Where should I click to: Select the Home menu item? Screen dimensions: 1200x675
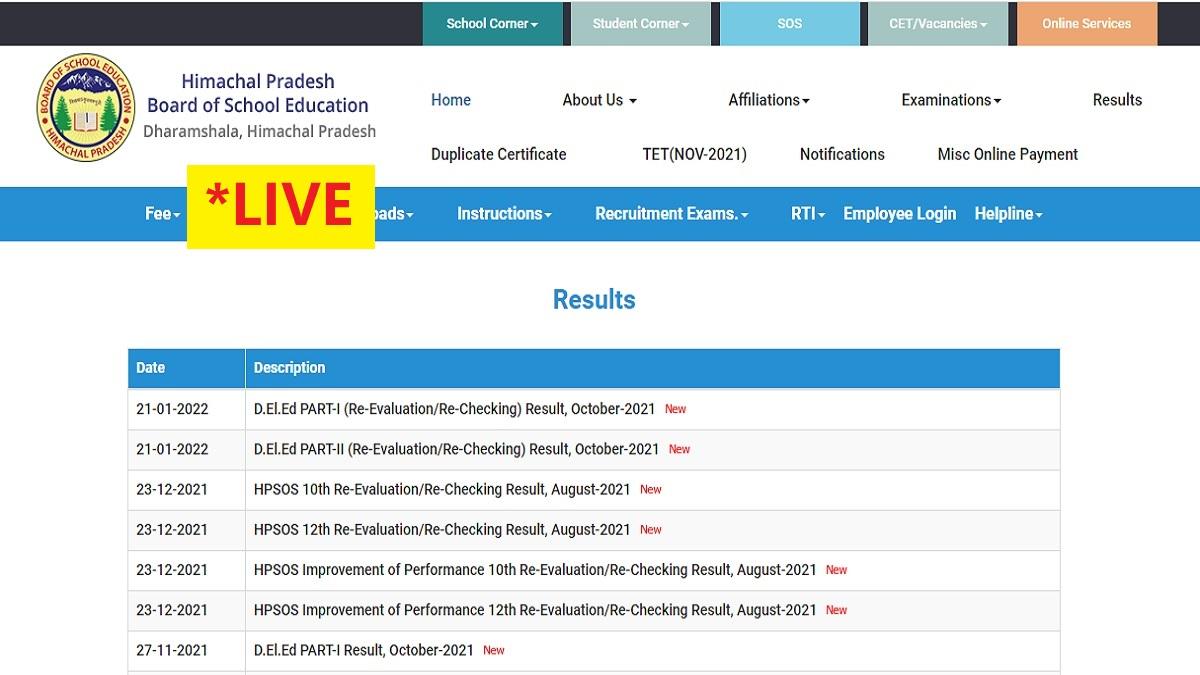[451, 99]
